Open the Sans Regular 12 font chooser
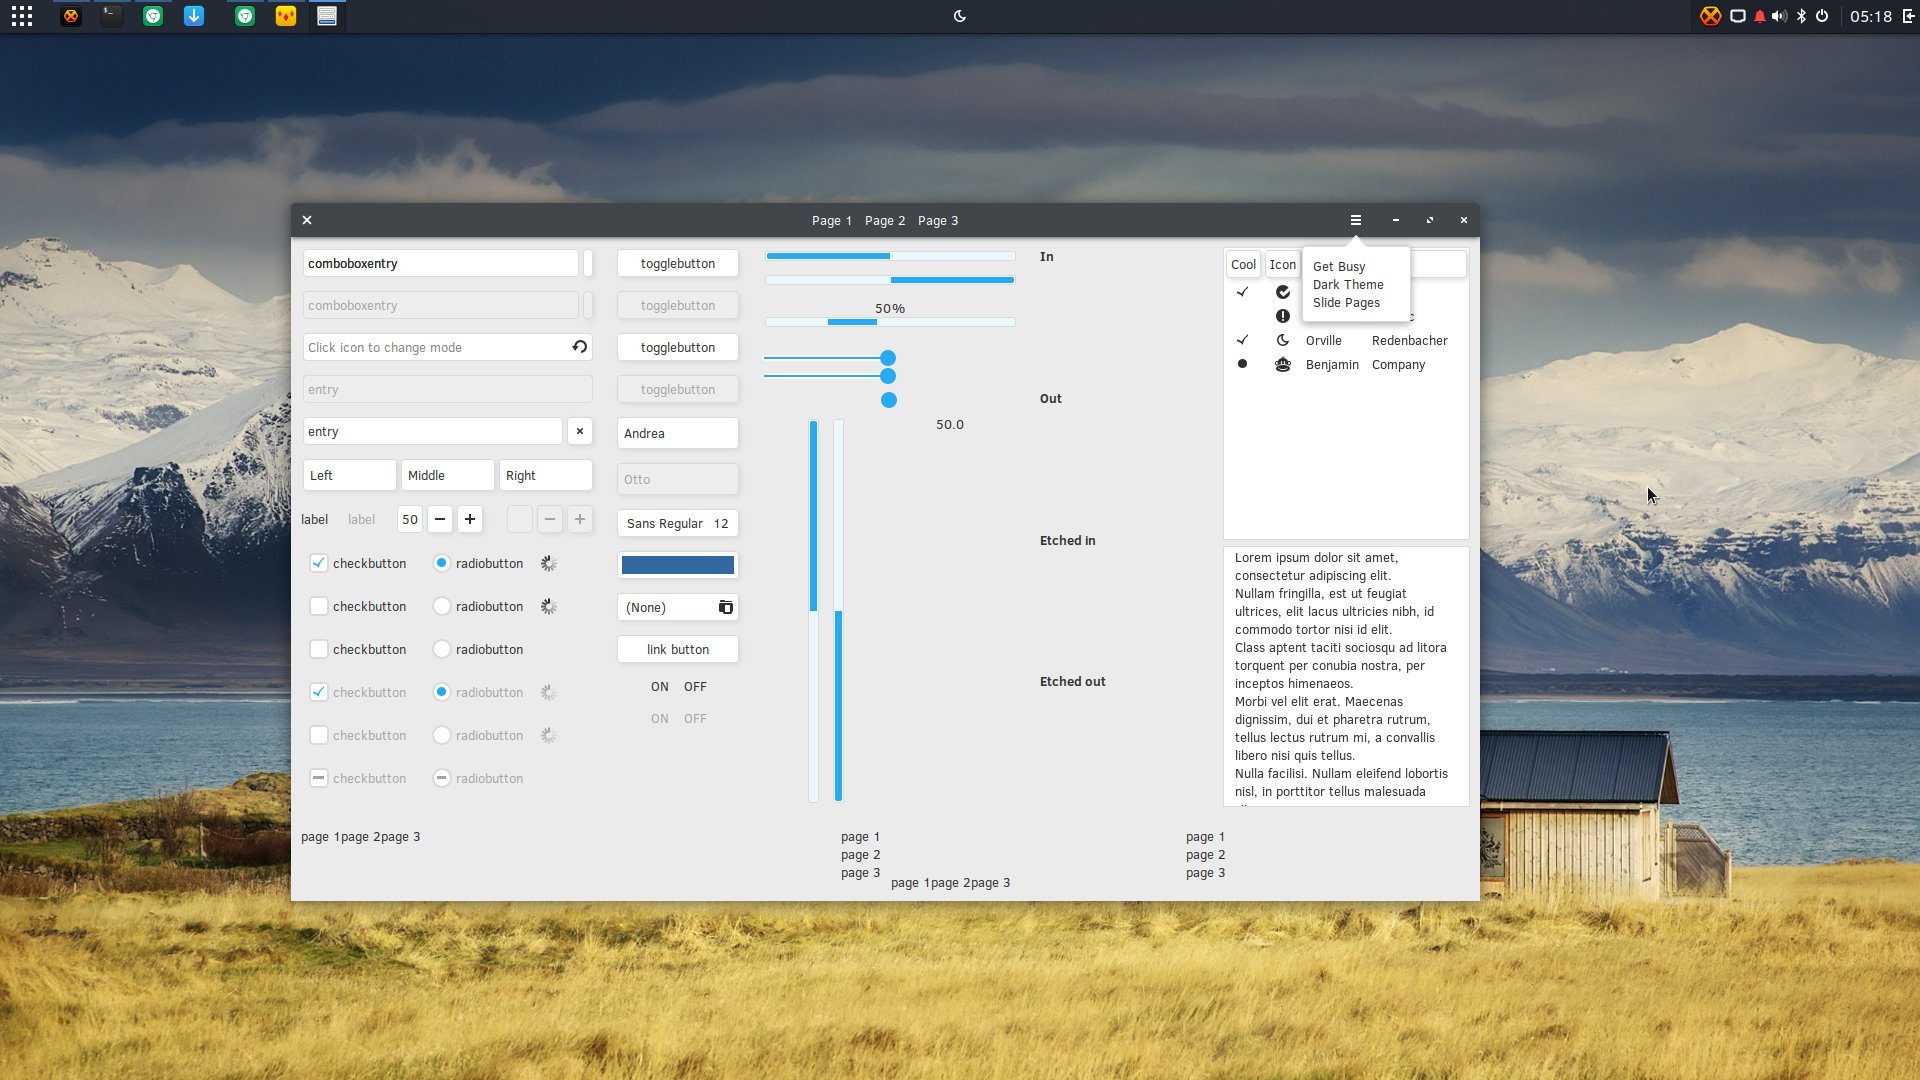 (x=678, y=523)
